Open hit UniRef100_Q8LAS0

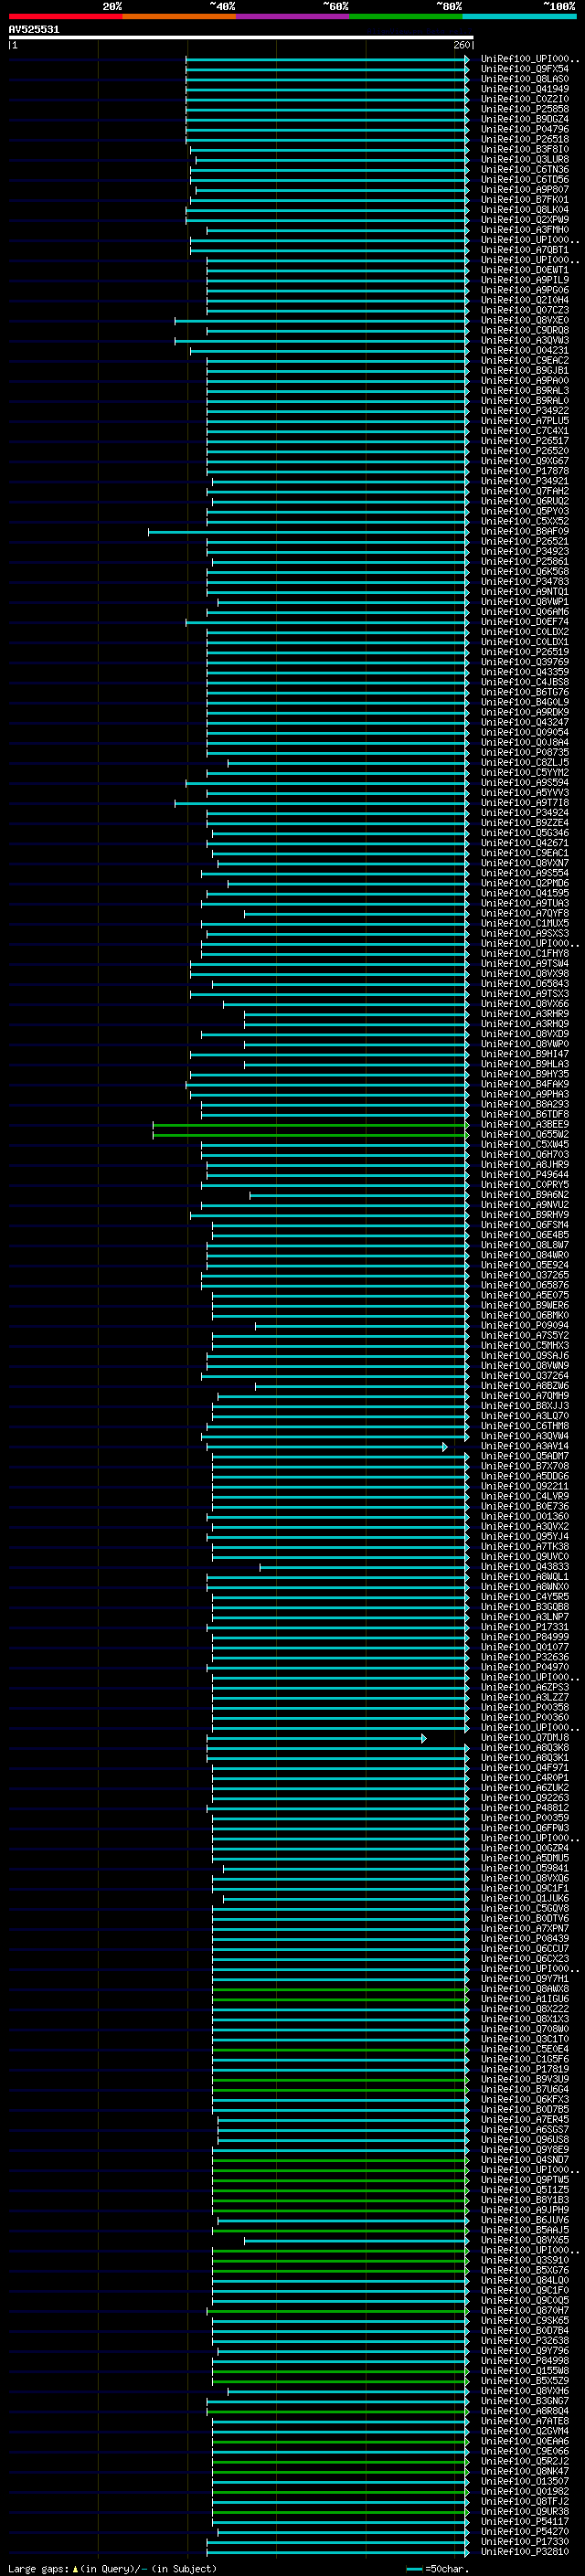tap(525, 79)
